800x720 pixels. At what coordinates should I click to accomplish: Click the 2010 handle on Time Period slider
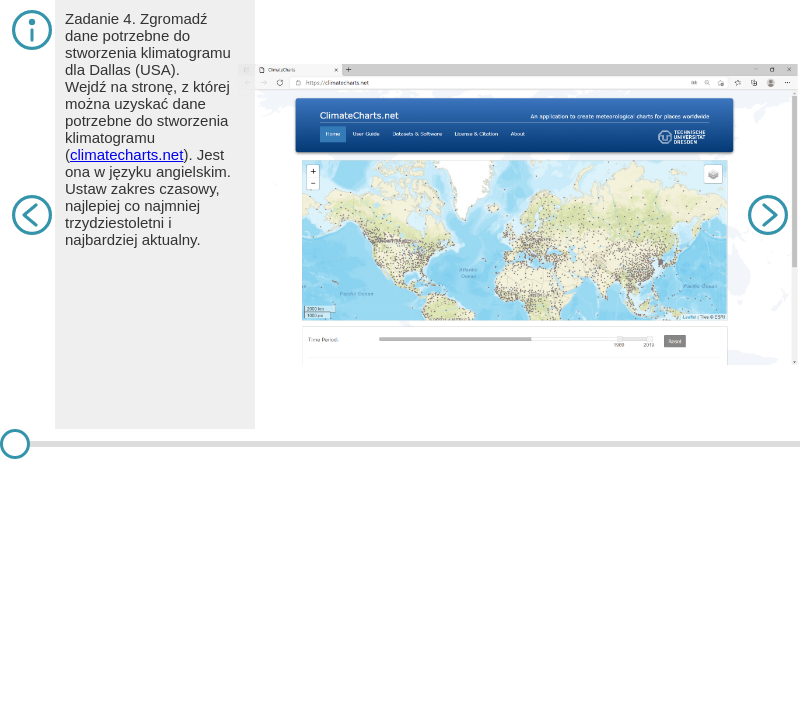pyautogui.click(x=649, y=339)
